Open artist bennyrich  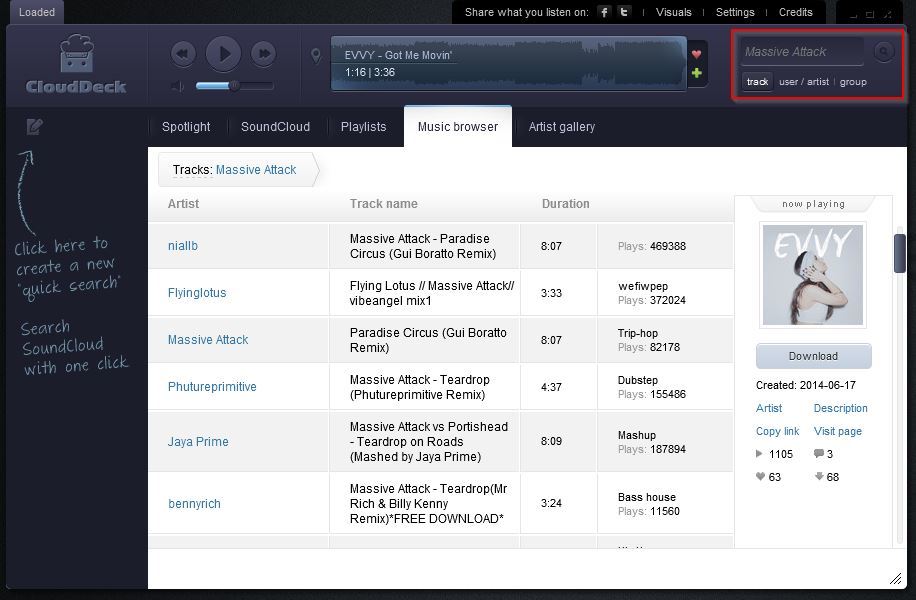click(x=195, y=504)
